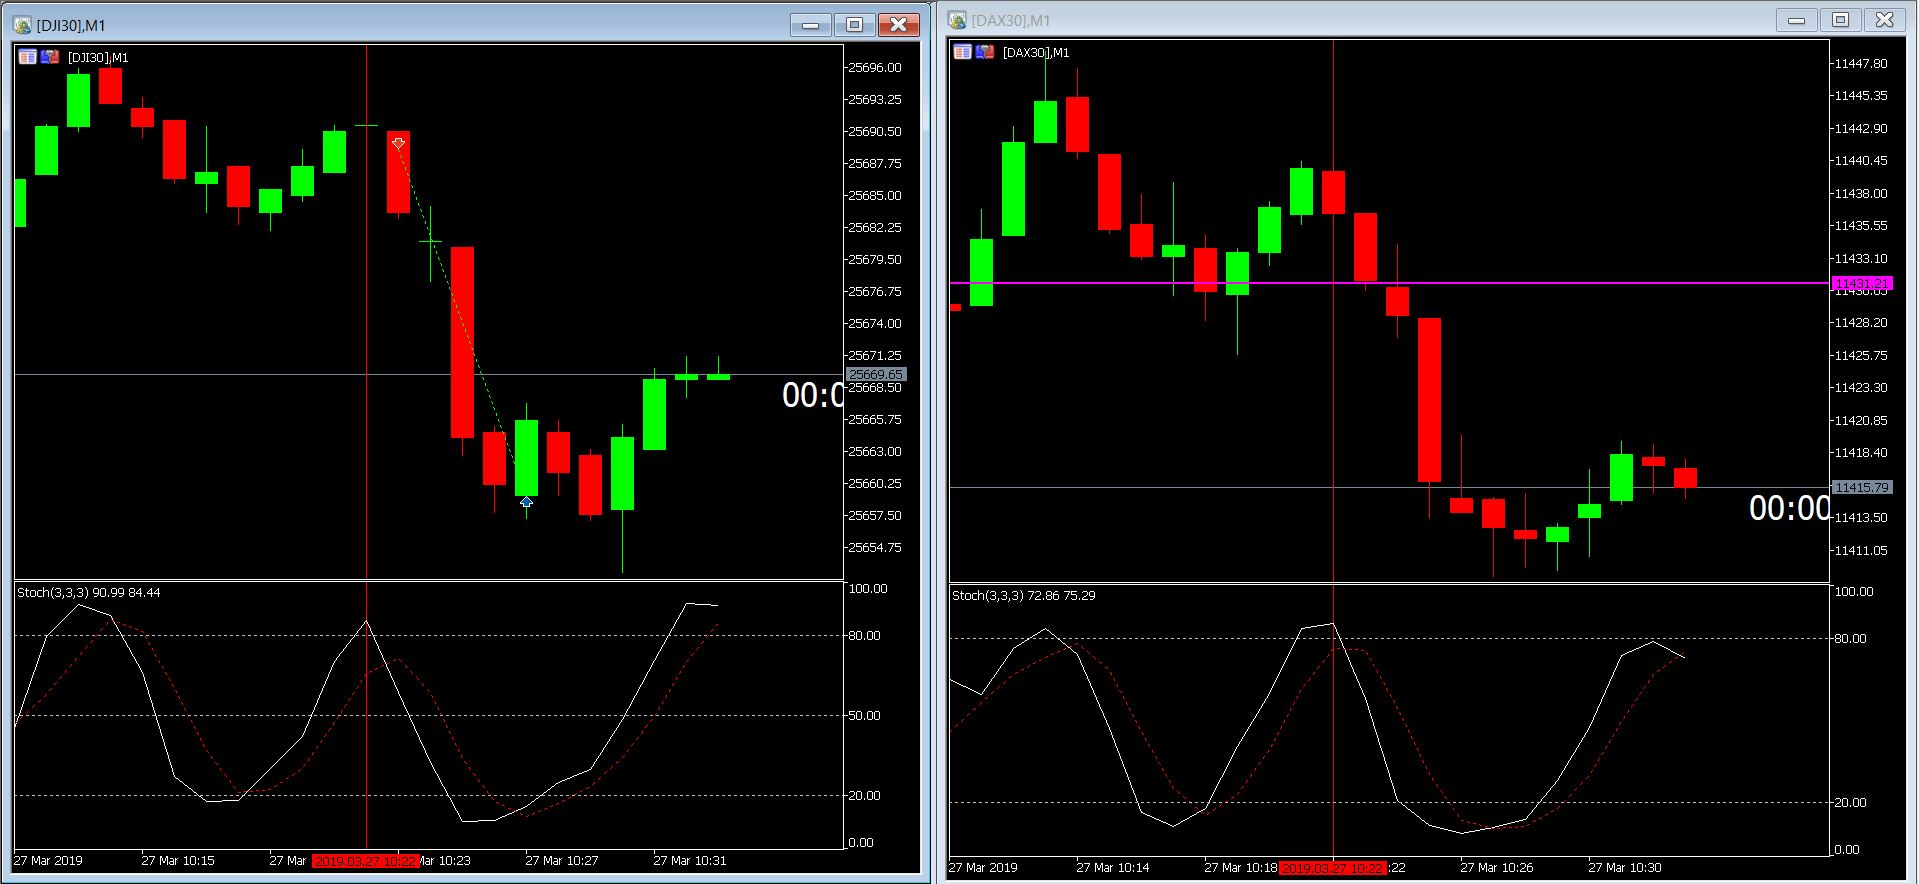Viewport: 1919px width, 884px height.
Task: Click the DJI30 window title bar icon
Action: (x=22, y=25)
